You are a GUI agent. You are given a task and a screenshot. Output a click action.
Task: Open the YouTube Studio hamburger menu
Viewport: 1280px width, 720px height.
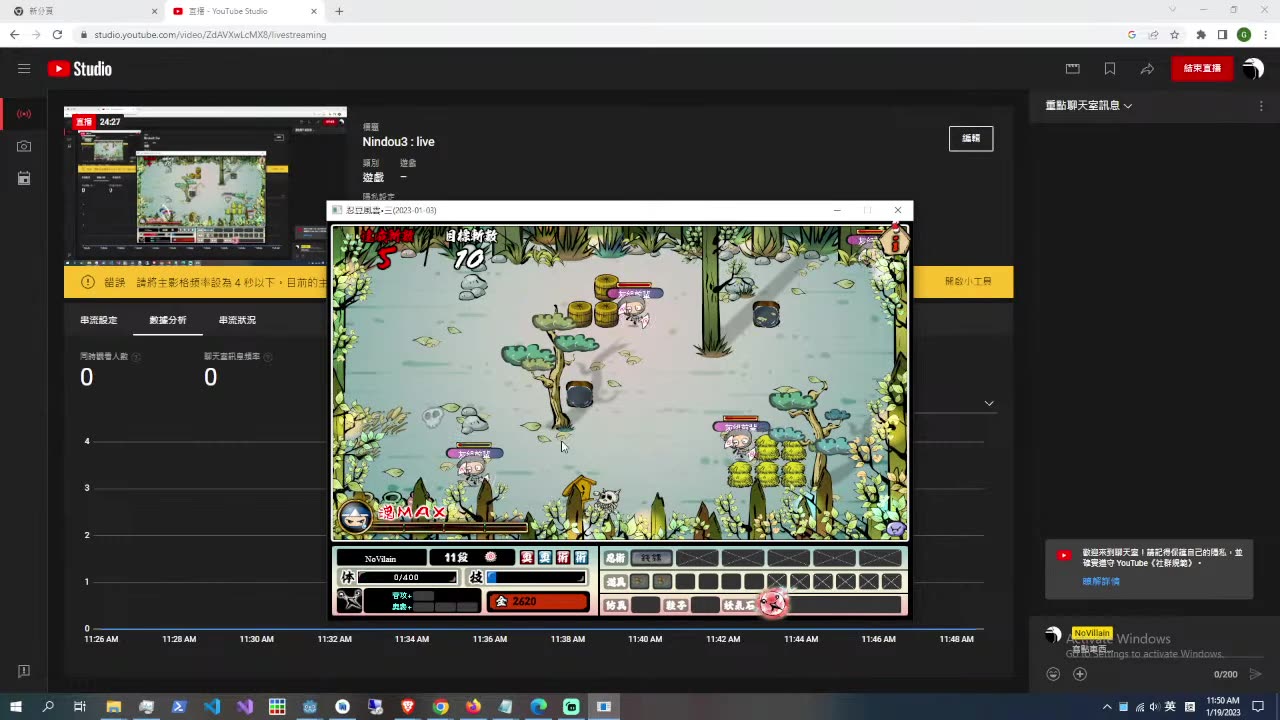pyautogui.click(x=24, y=69)
